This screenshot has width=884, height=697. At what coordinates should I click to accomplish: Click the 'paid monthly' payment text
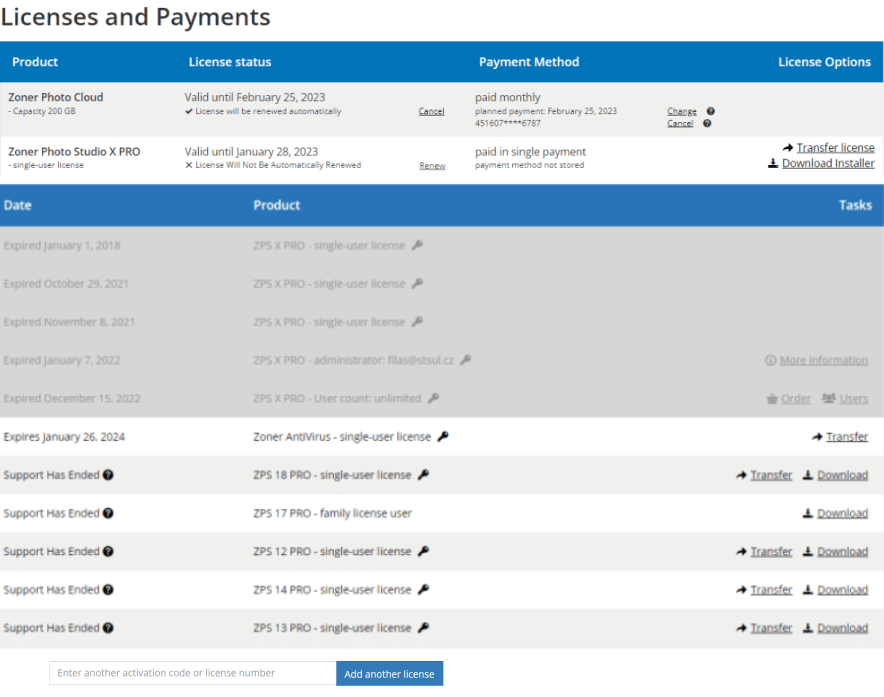(507, 98)
